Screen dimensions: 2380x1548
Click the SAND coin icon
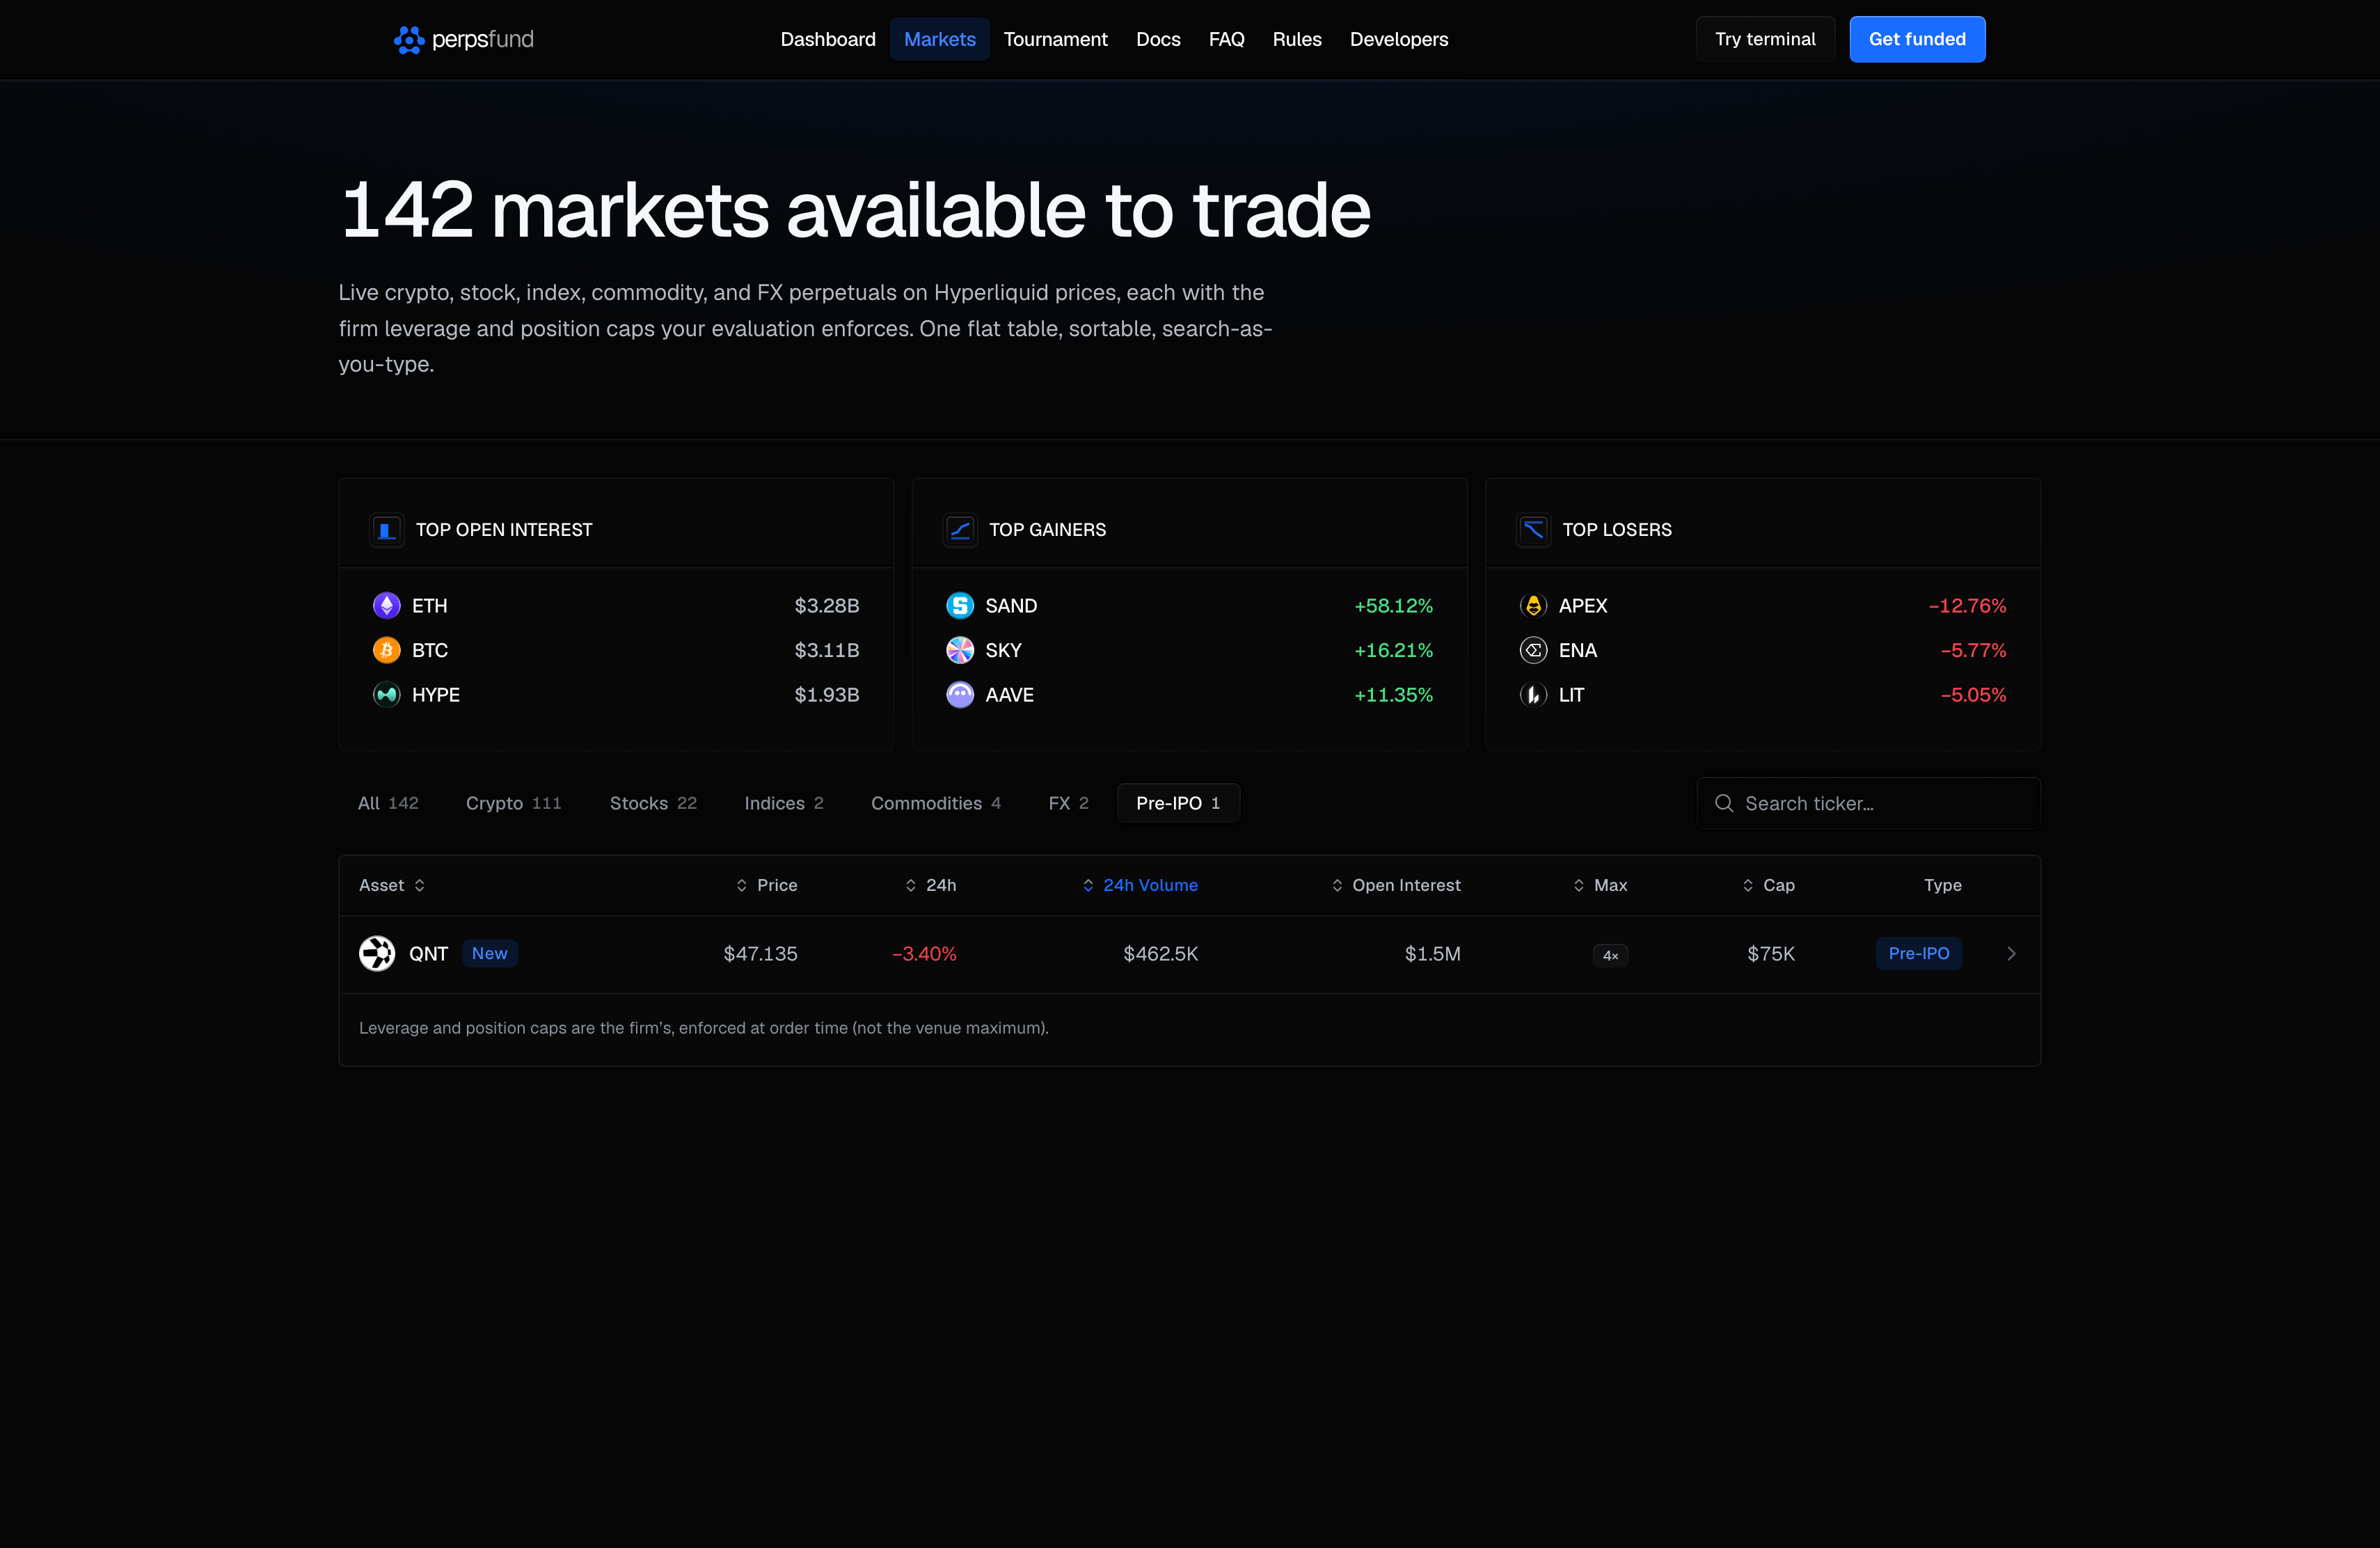tap(960, 606)
